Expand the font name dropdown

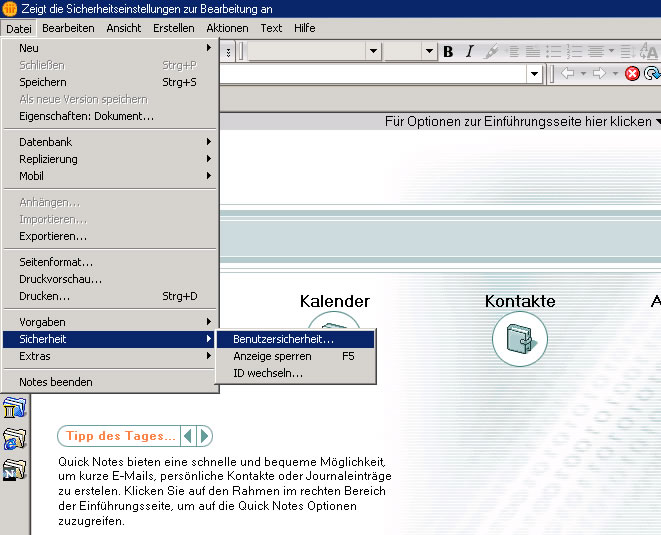[373, 52]
